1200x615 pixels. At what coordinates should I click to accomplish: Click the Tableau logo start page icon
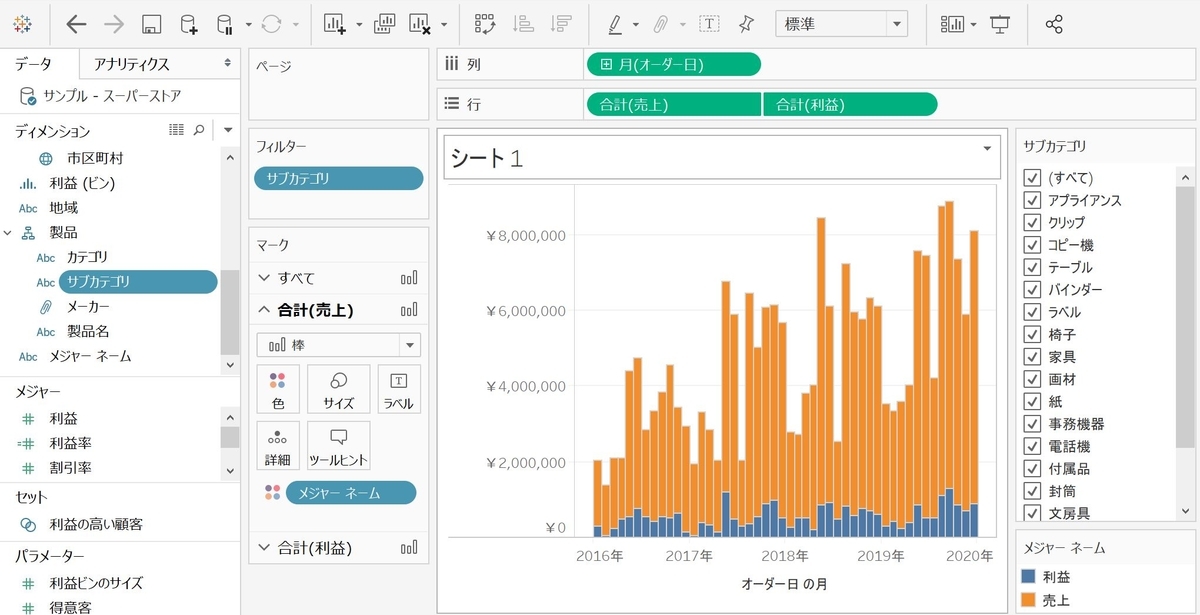tap(22, 23)
